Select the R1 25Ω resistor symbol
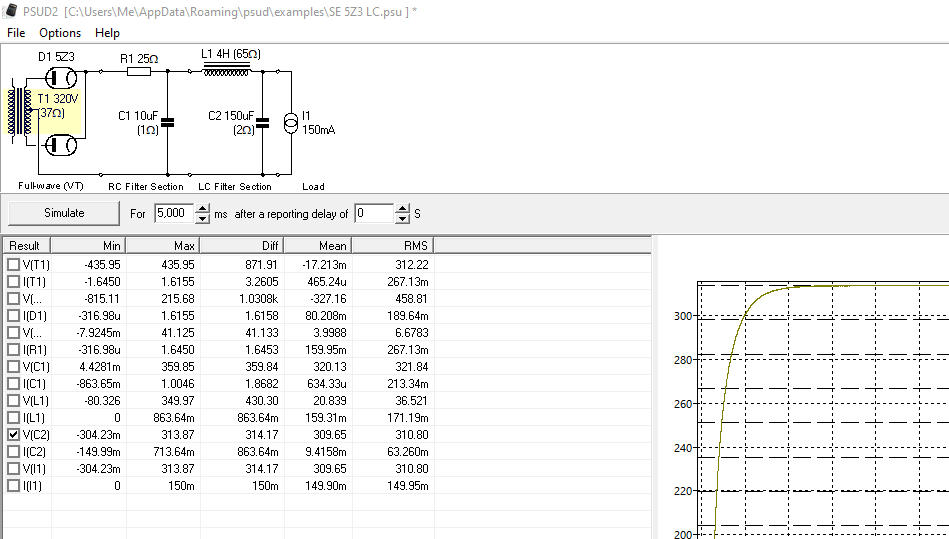The height and width of the screenshot is (539, 949). tap(139, 71)
